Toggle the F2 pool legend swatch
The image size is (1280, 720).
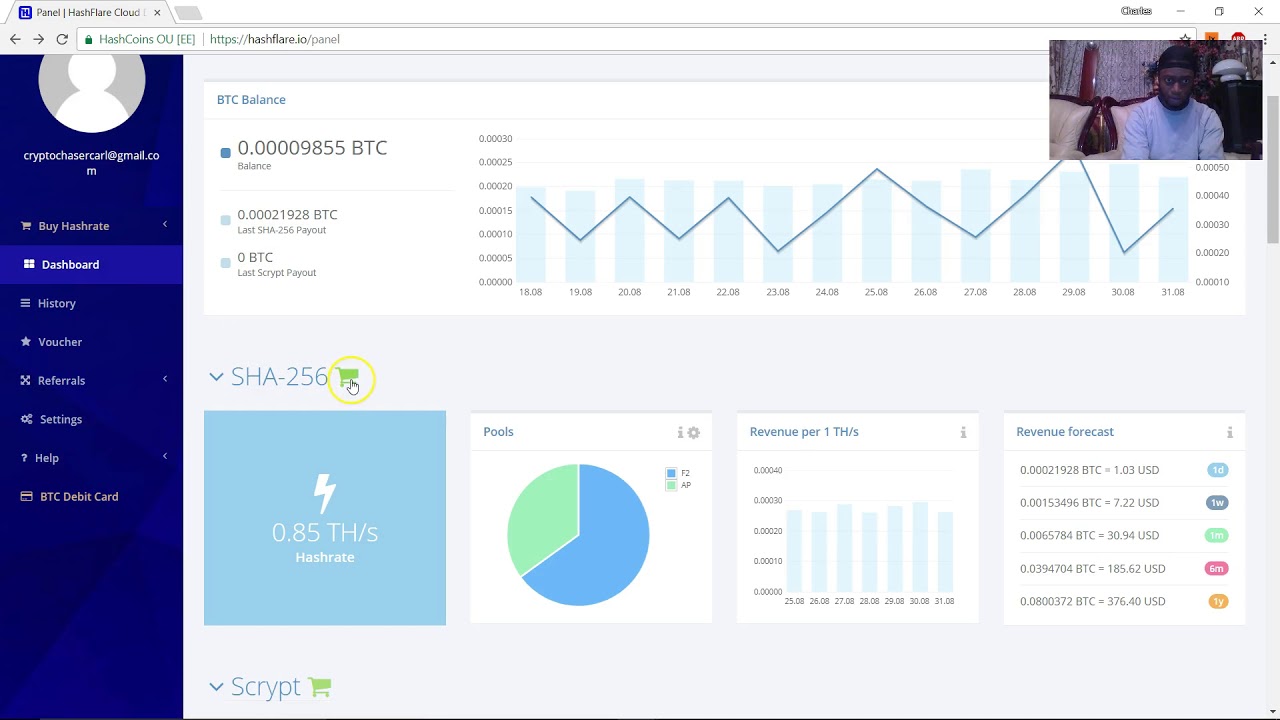671,473
